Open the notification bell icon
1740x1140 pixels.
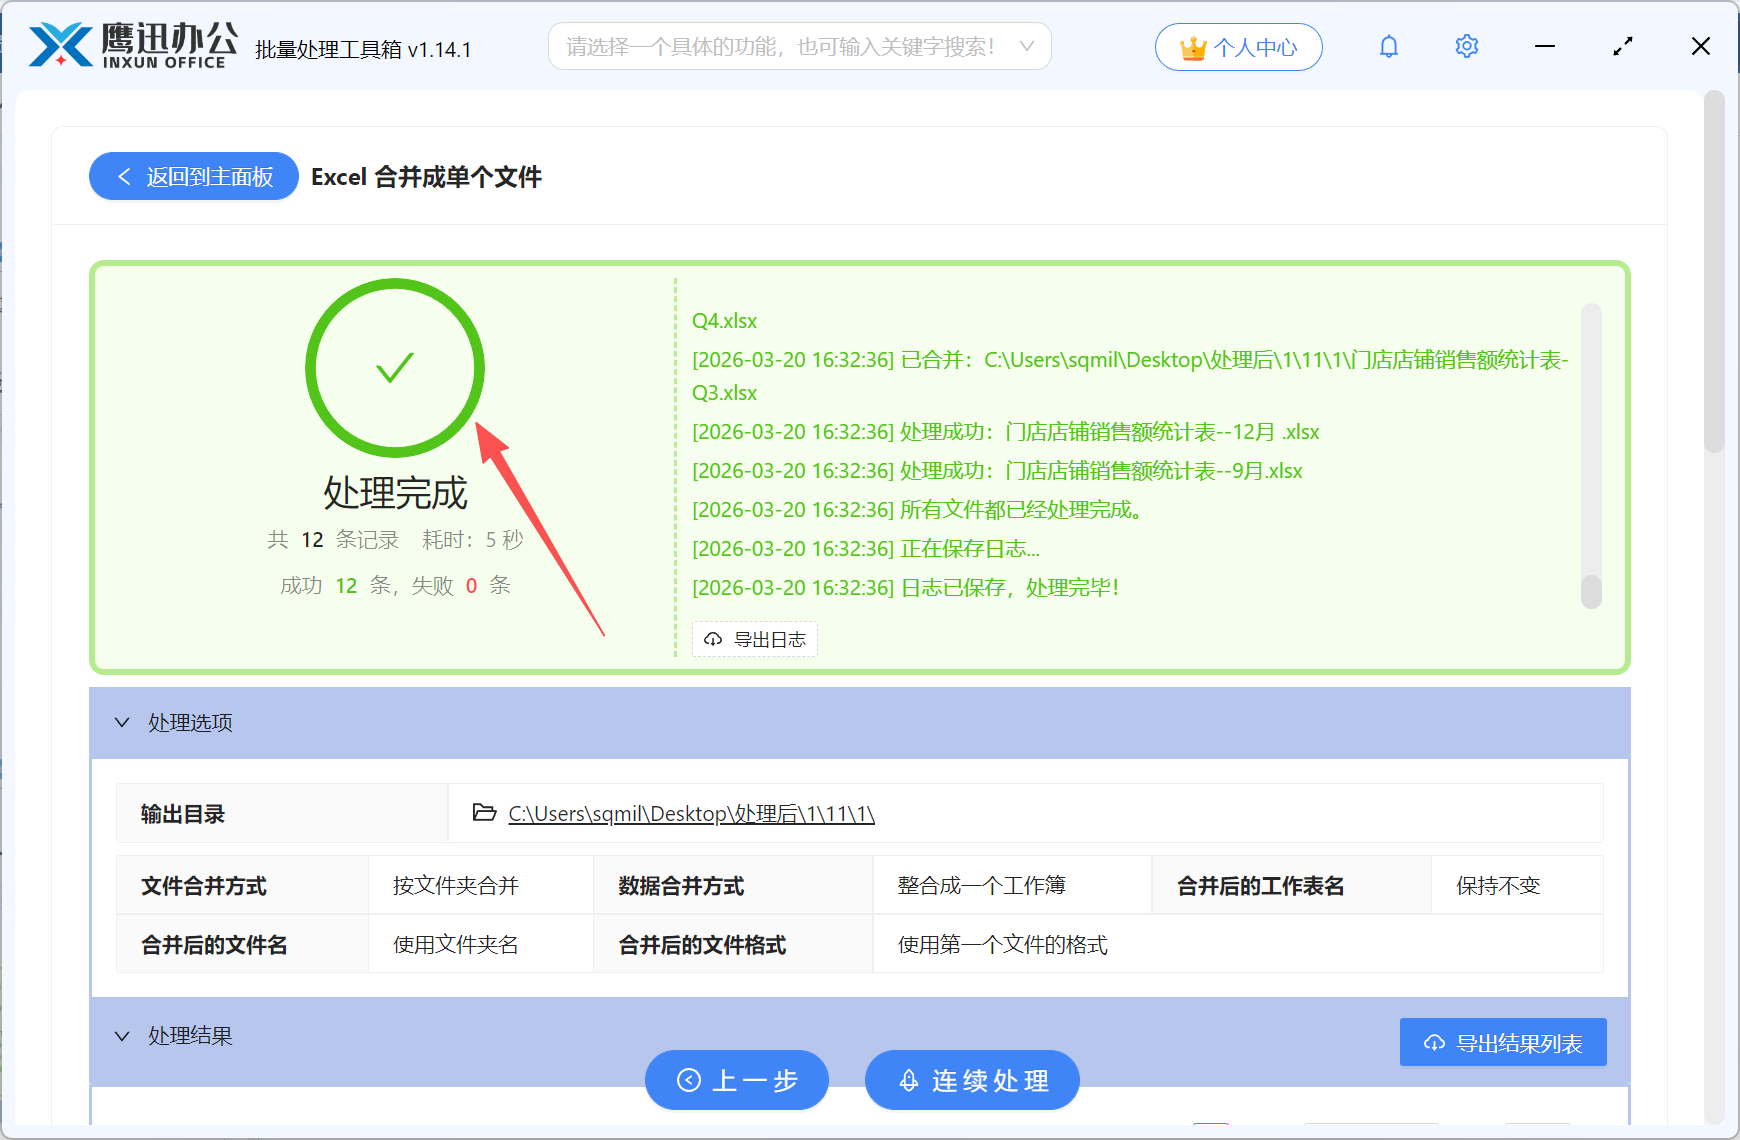pos(1388,45)
